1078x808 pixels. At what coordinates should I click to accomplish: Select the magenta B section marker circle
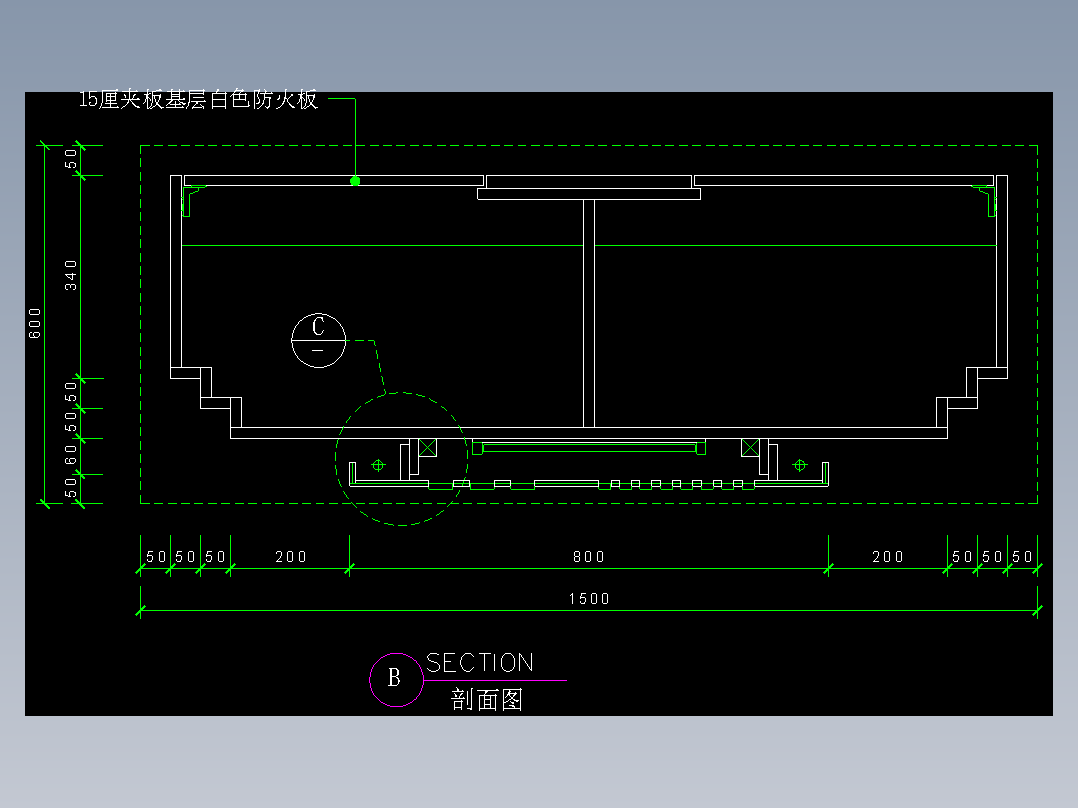(x=396, y=679)
